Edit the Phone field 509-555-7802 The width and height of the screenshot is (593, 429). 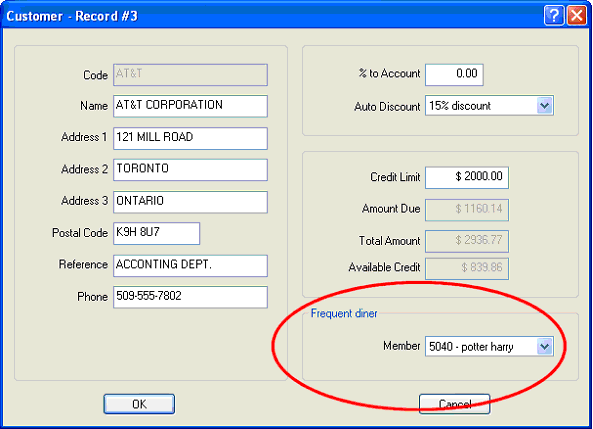coord(190,297)
